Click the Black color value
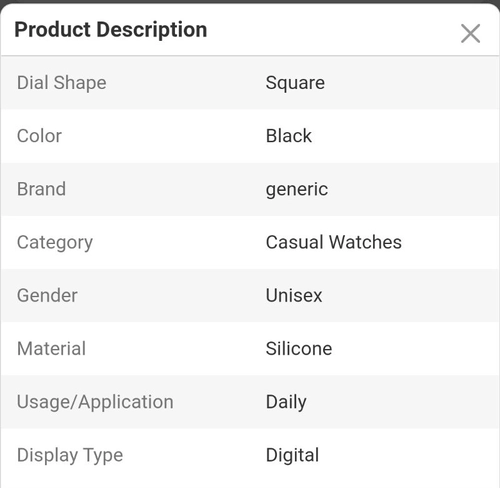 click(289, 136)
